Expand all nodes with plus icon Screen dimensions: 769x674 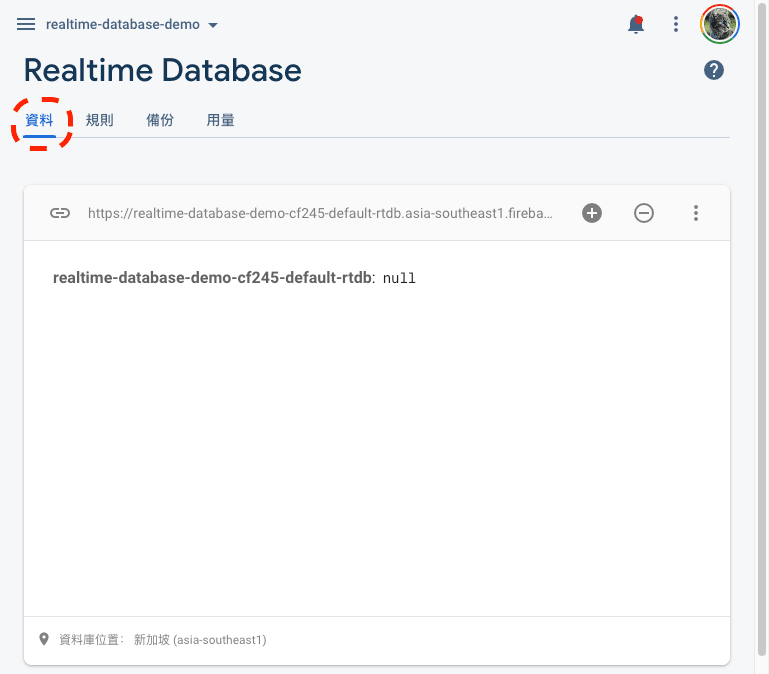coord(592,213)
